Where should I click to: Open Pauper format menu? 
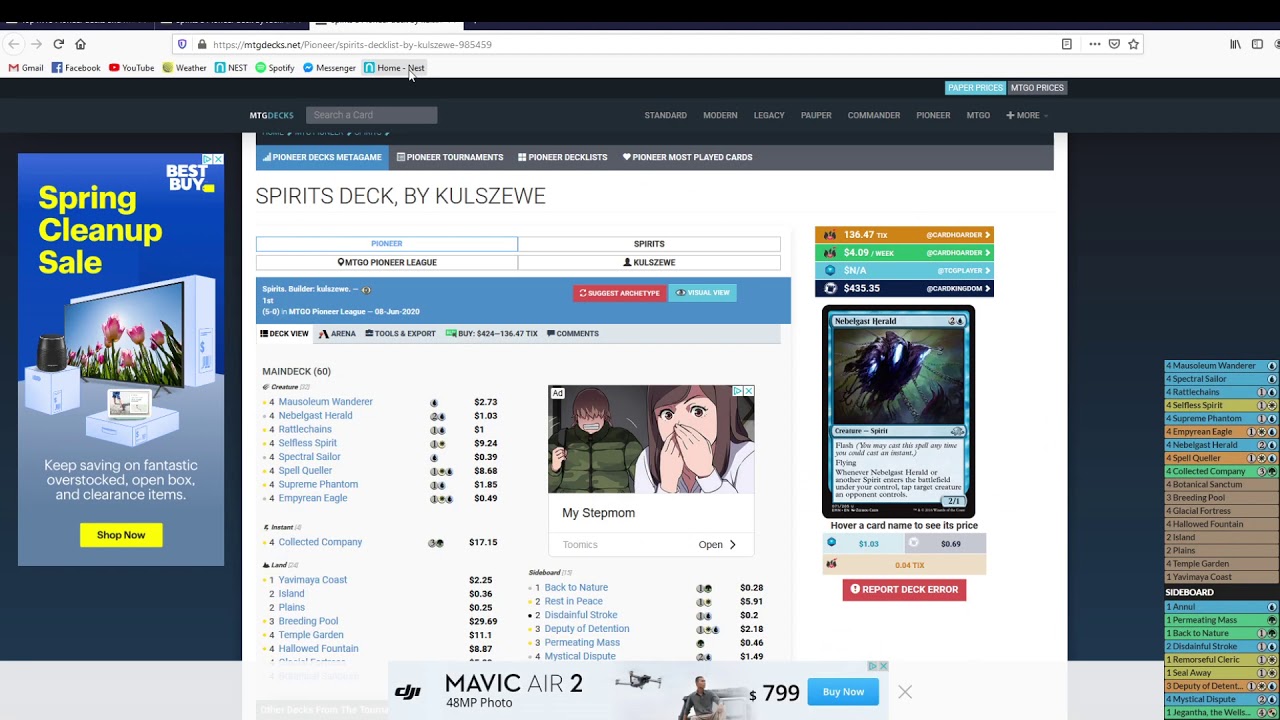click(x=816, y=115)
